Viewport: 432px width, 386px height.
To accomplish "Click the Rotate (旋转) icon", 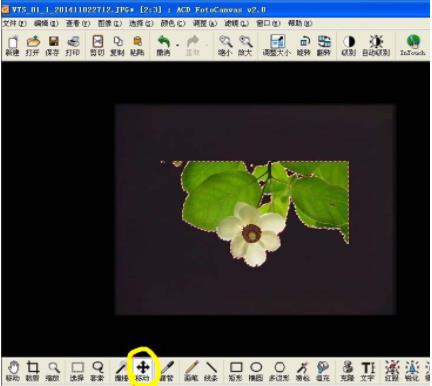I will click(304, 42).
